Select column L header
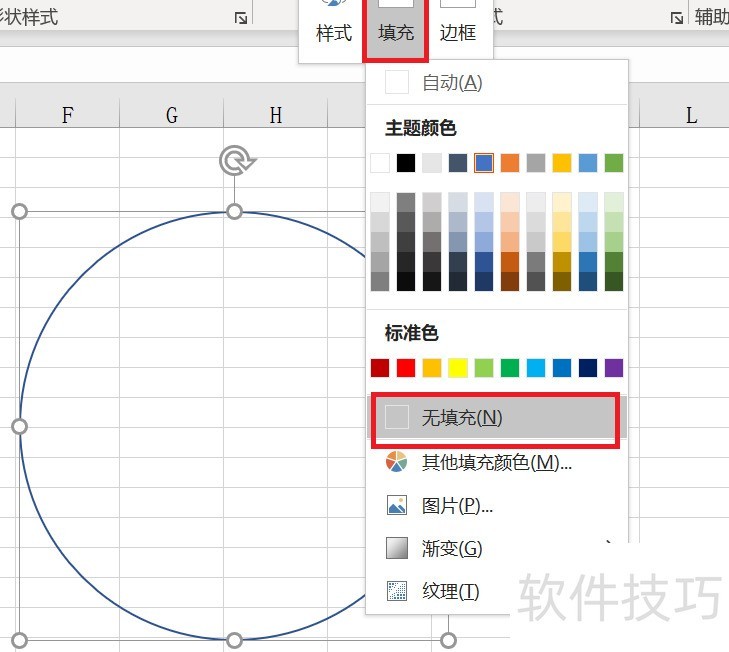 coord(691,114)
